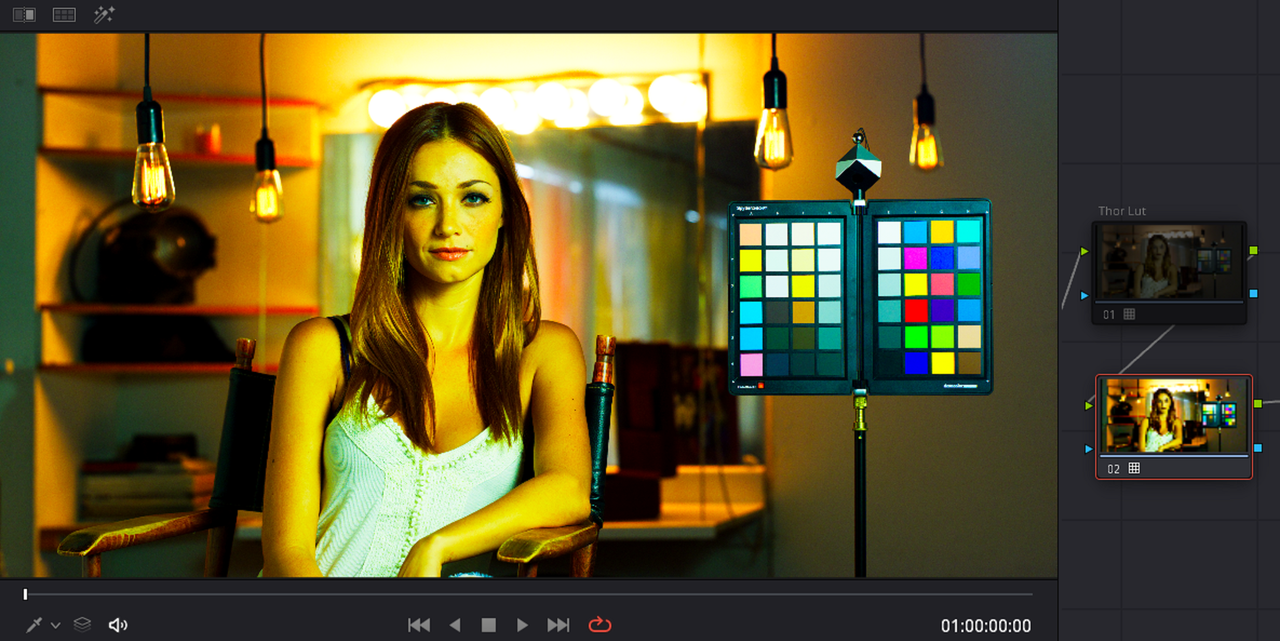Jump to the first frame
1280x641 pixels.
pyautogui.click(x=419, y=625)
